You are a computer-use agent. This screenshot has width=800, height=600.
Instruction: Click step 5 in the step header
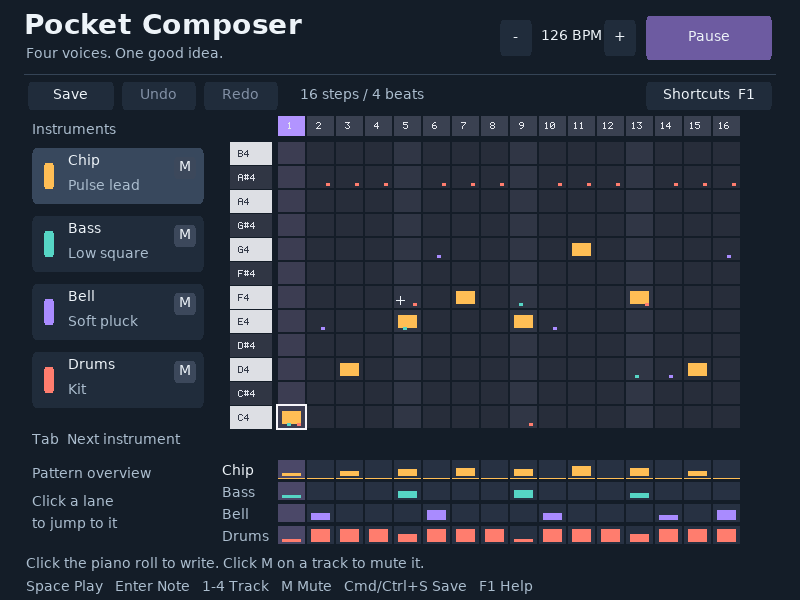(x=407, y=126)
